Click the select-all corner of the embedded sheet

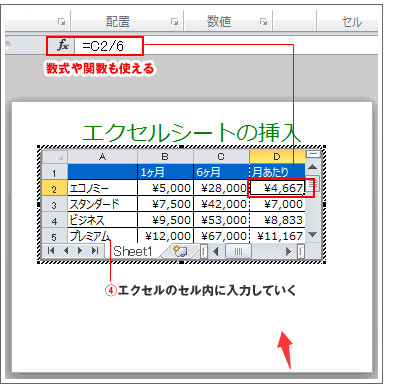[x=55, y=157]
